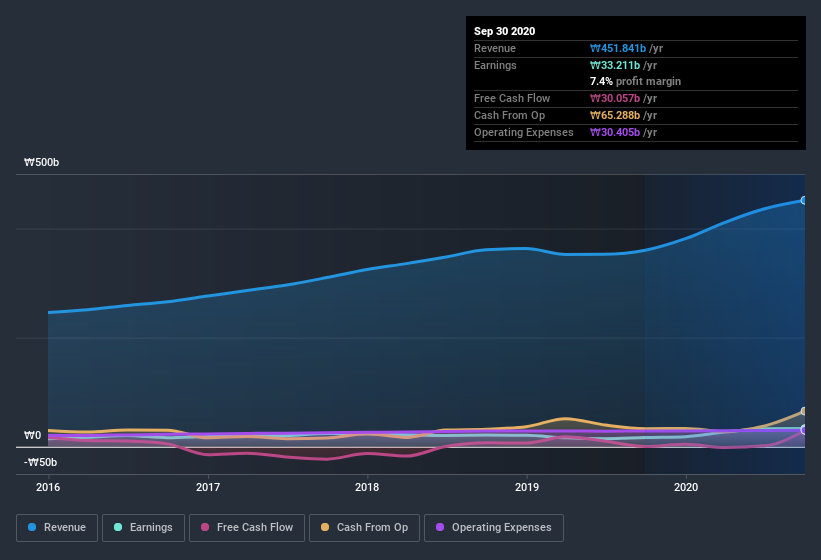Click the Revenue label in tooltip
This screenshot has height=560, width=821.
point(495,48)
